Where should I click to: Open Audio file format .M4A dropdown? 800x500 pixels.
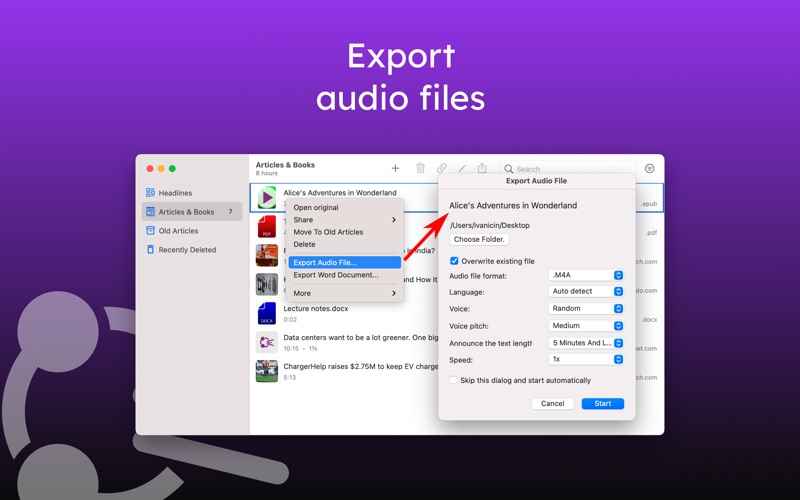point(586,275)
